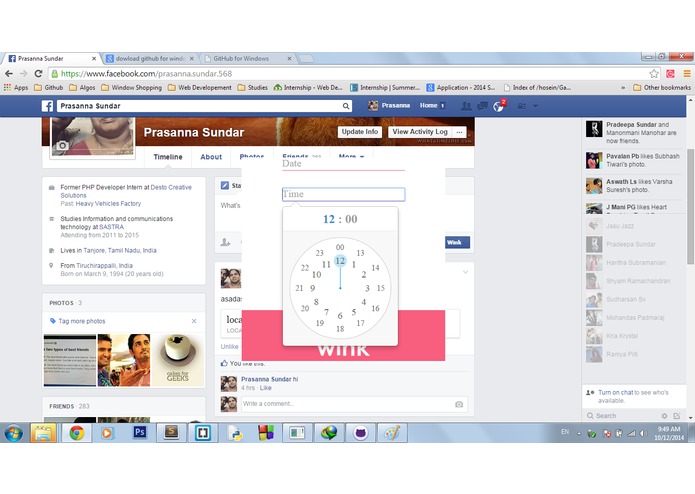Open friend requests icon in Facebook header
695x494 pixels.
click(x=466, y=106)
